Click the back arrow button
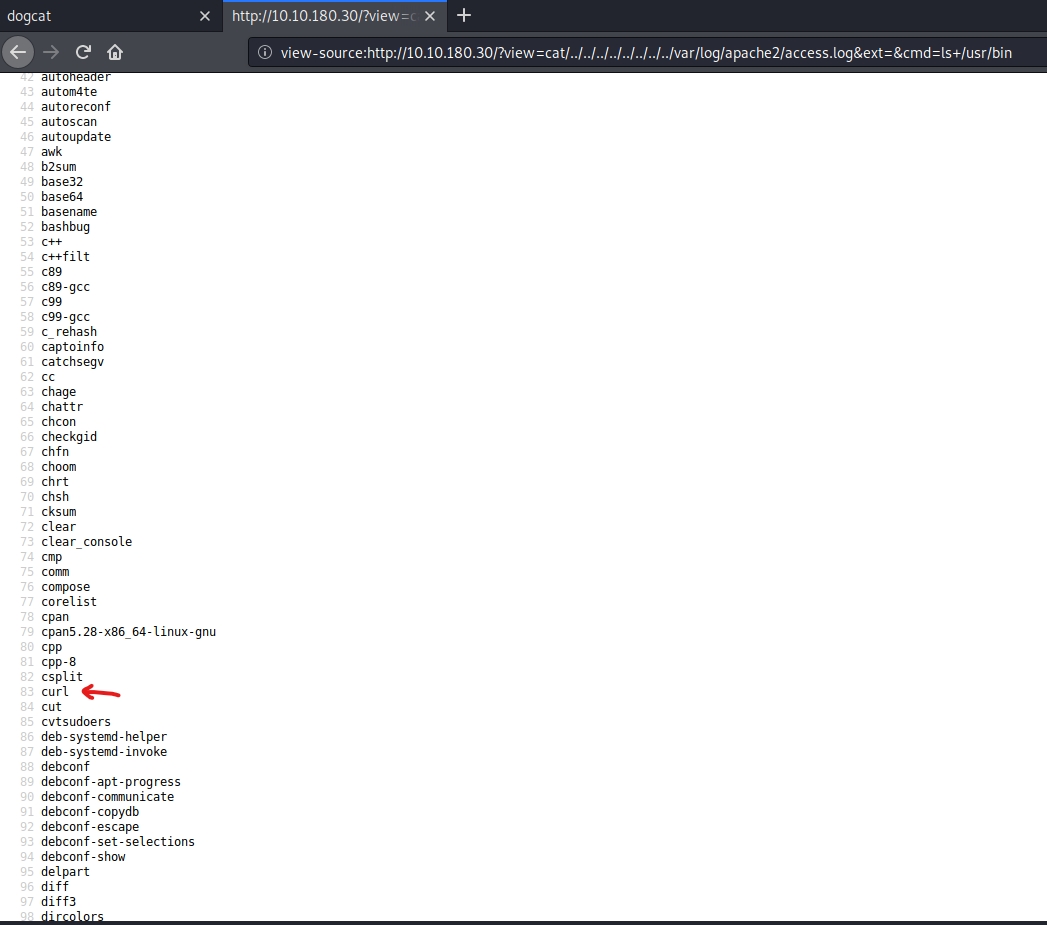The height and width of the screenshot is (925, 1047). pyautogui.click(x=19, y=52)
